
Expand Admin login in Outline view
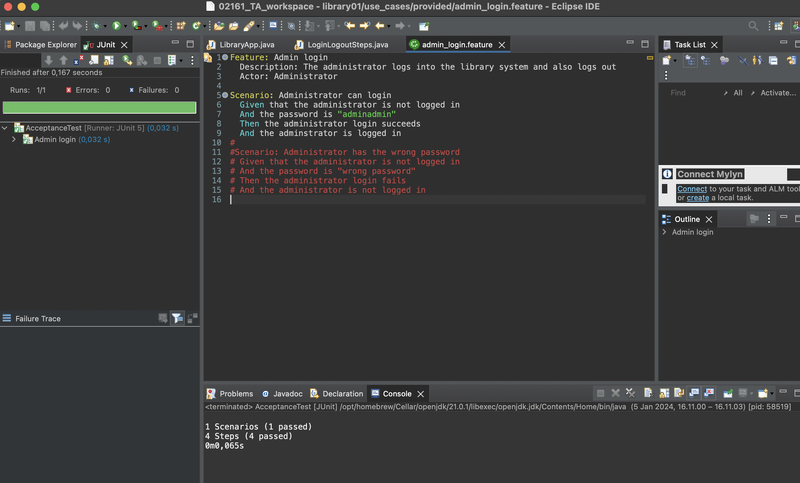click(664, 232)
